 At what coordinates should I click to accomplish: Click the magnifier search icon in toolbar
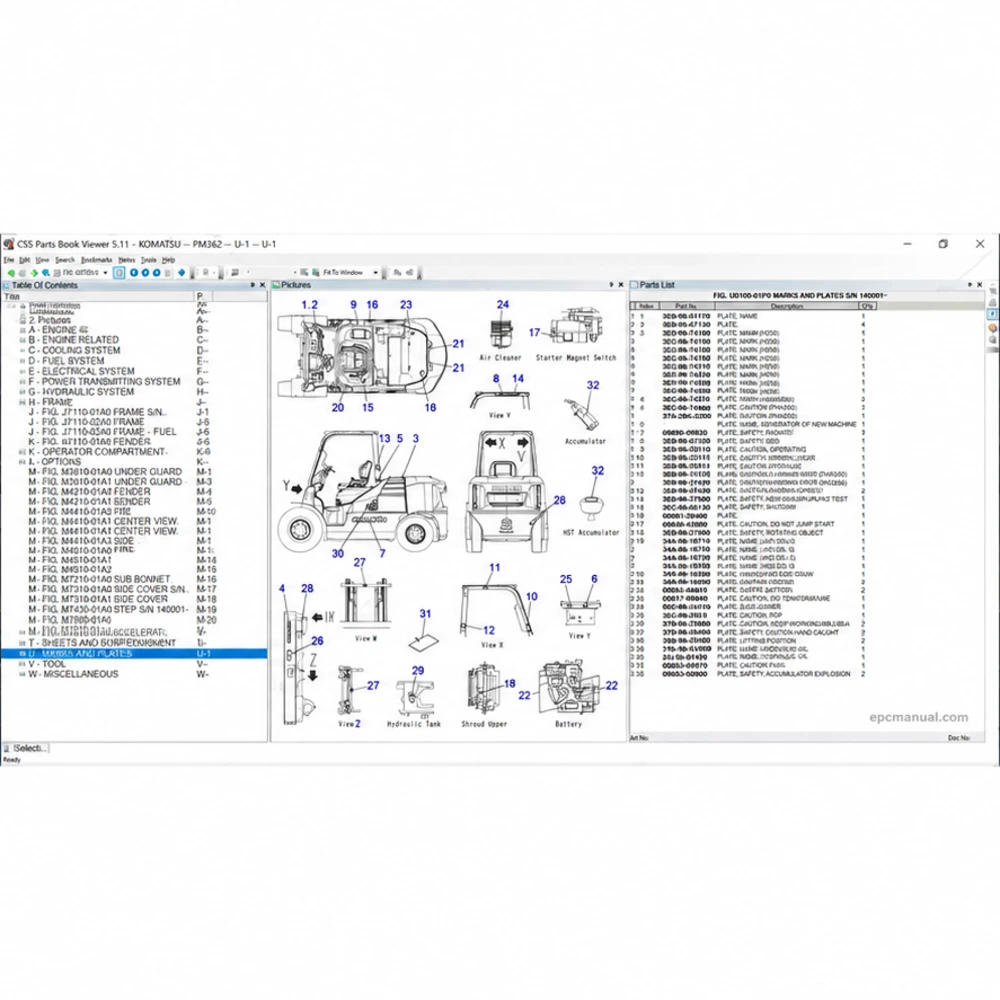click(46, 273)
